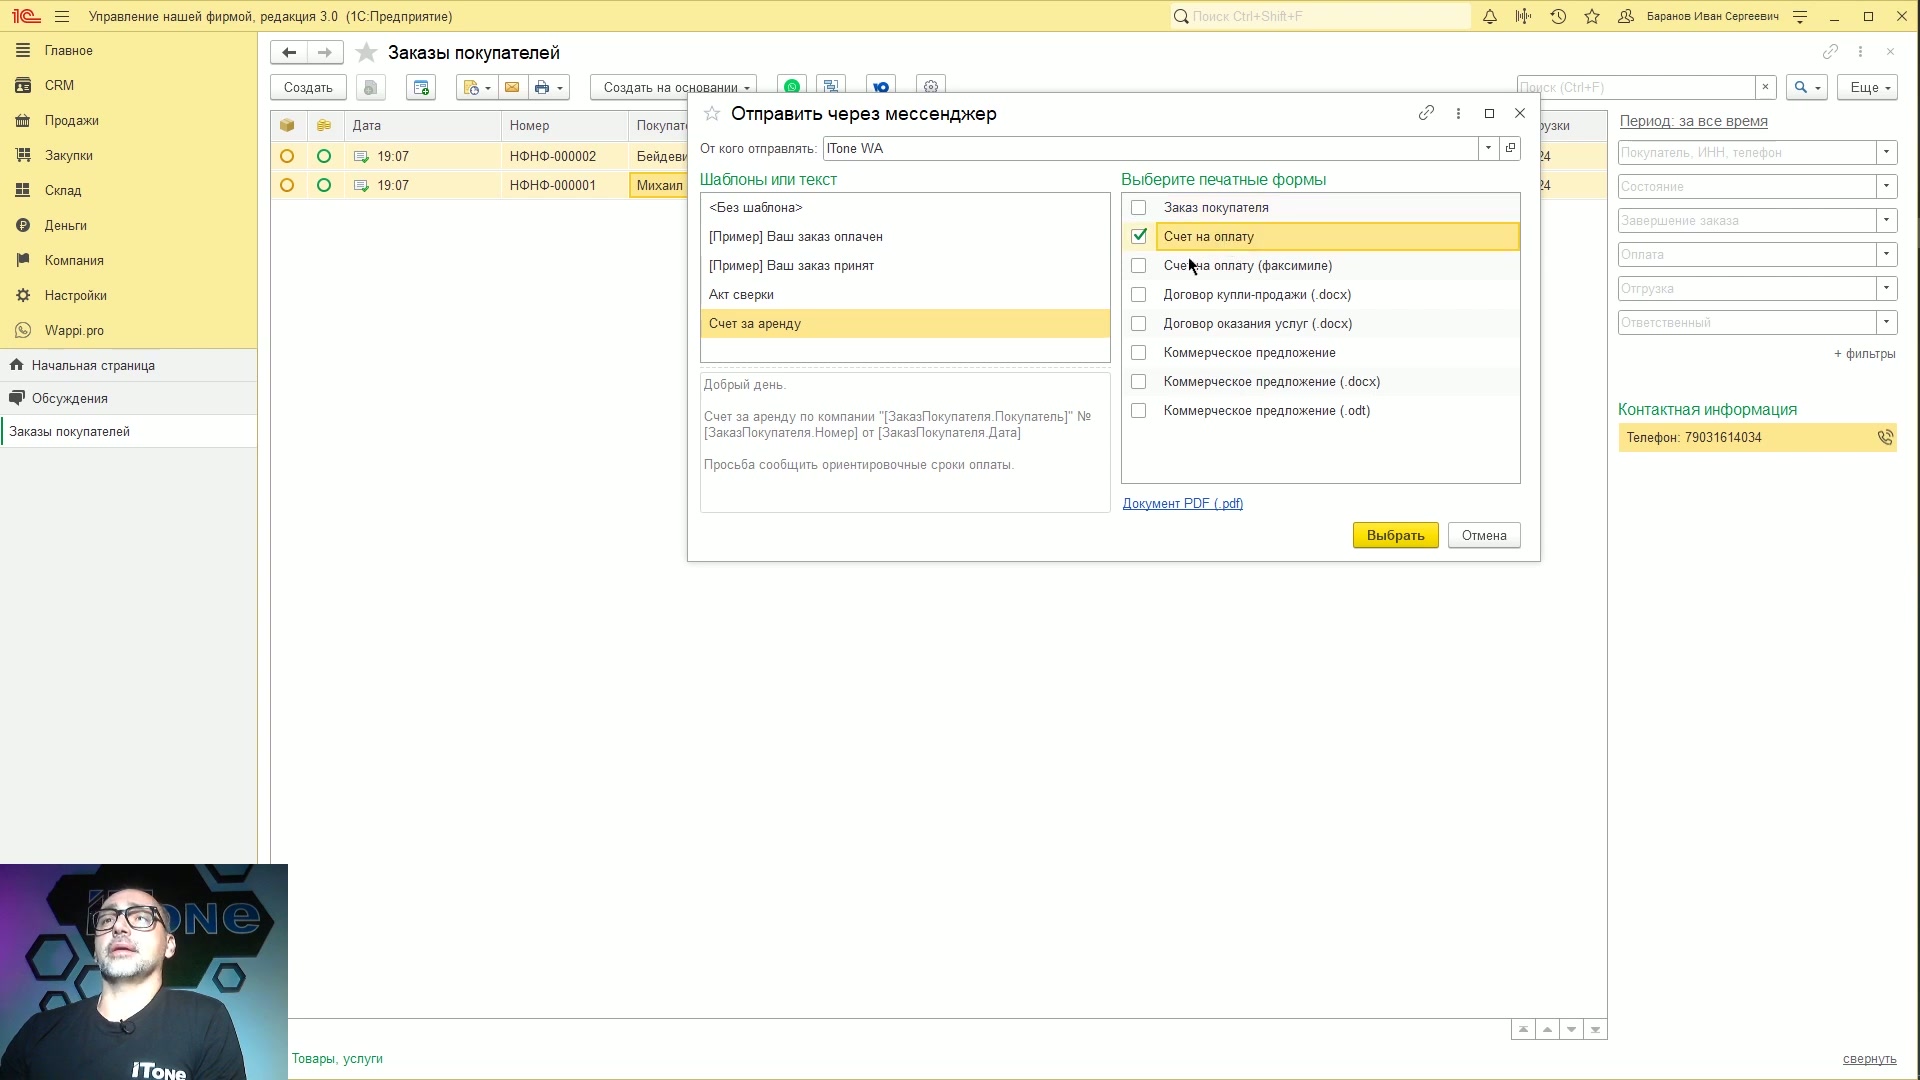The width and height of the screenshot is (1920, 1080).
Task: Copy link icon in messenger dialog header
Action: point(1427,114)
